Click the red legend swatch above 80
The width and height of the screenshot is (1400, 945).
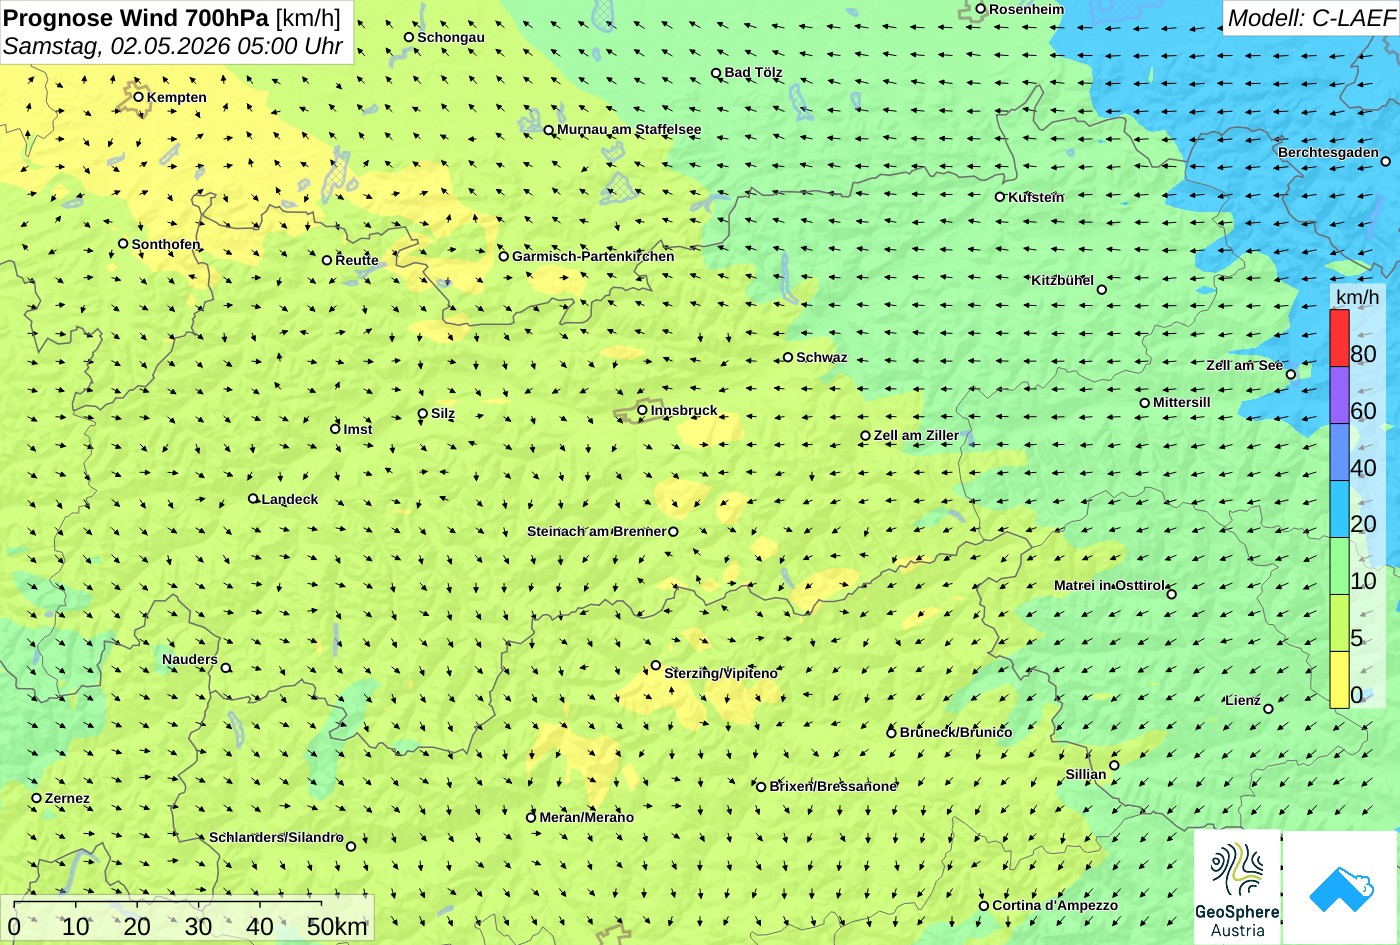[x=1339, y=338]
